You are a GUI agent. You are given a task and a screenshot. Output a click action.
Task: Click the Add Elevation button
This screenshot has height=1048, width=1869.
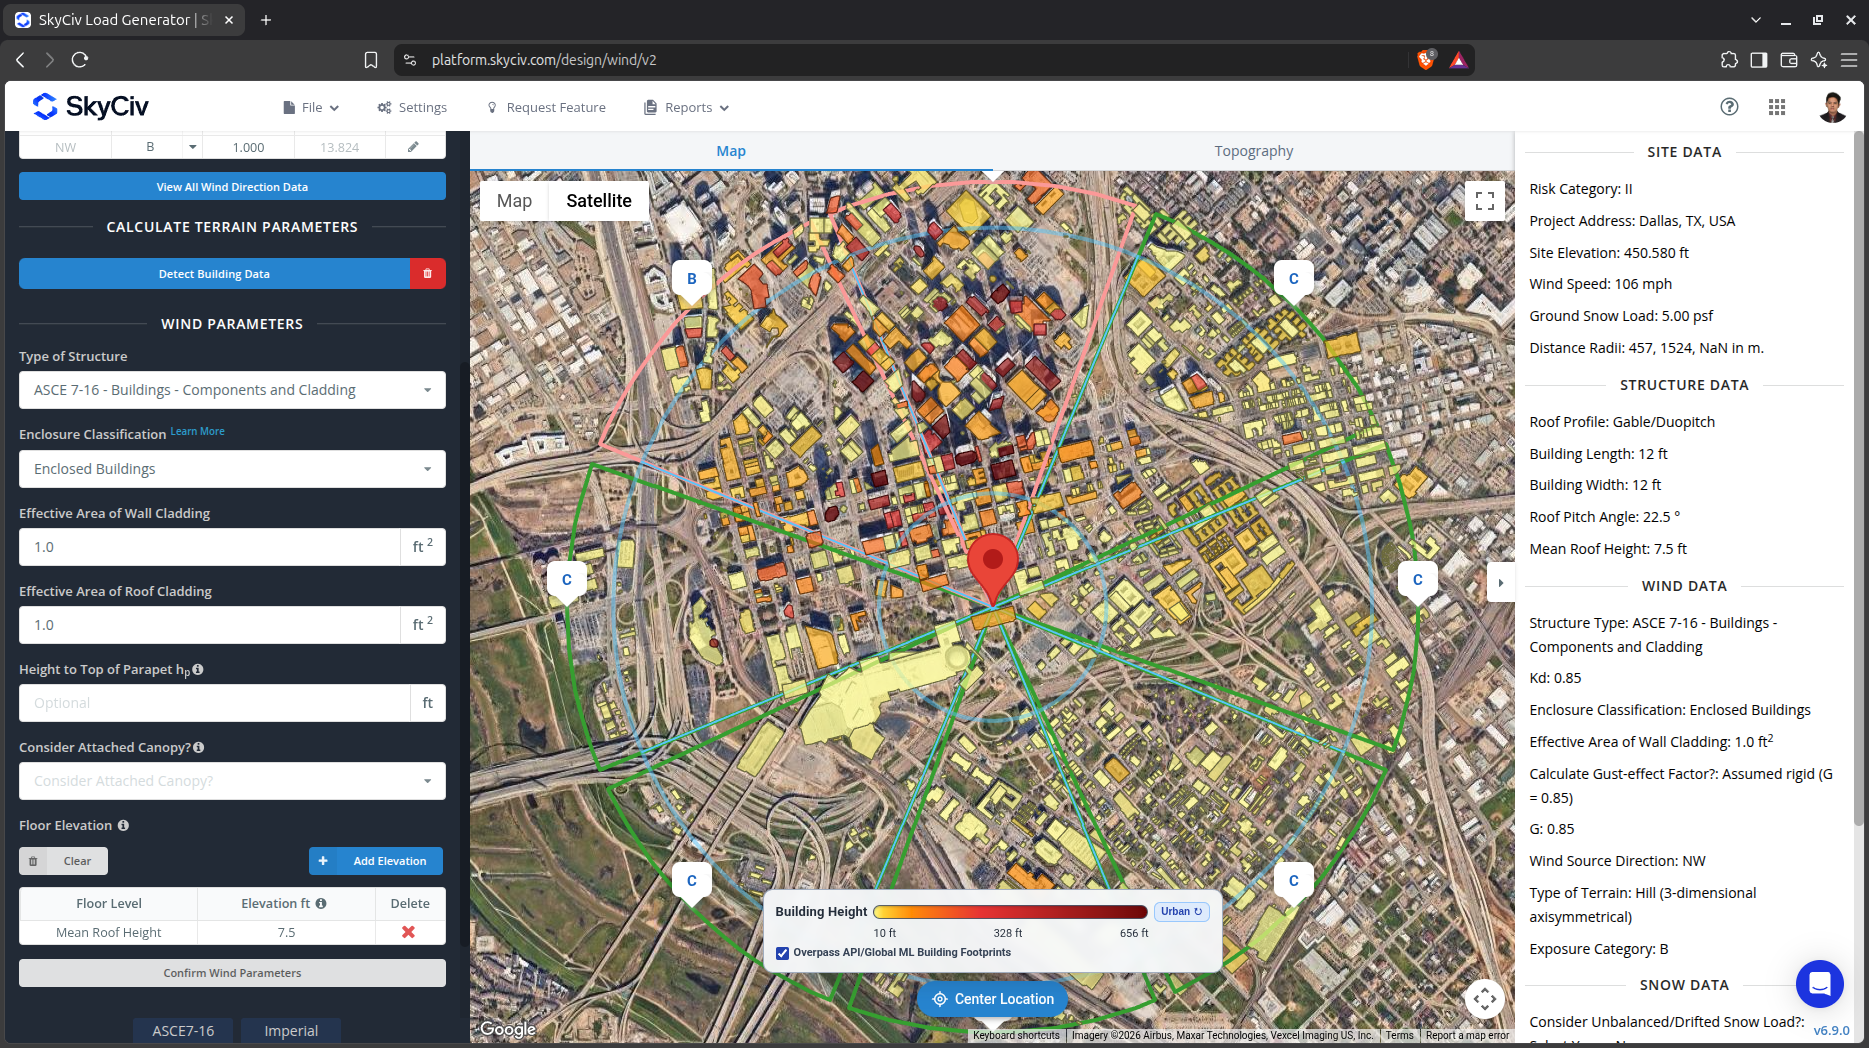click(376, 861)
